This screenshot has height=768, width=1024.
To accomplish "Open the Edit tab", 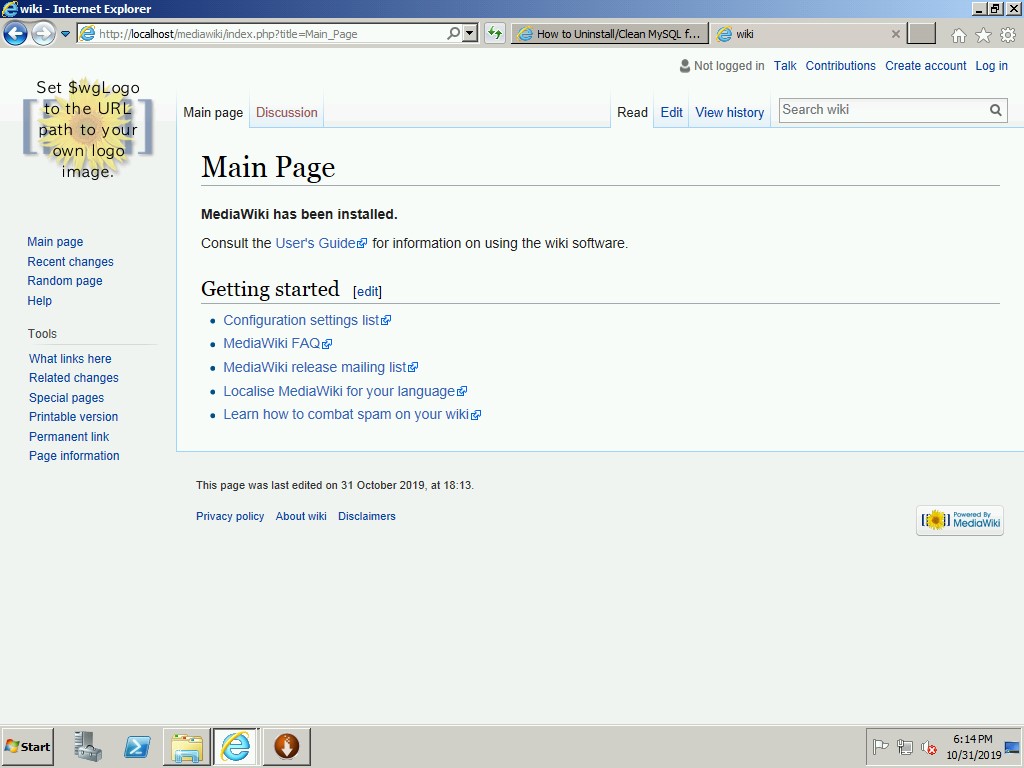I will [671, 112].
